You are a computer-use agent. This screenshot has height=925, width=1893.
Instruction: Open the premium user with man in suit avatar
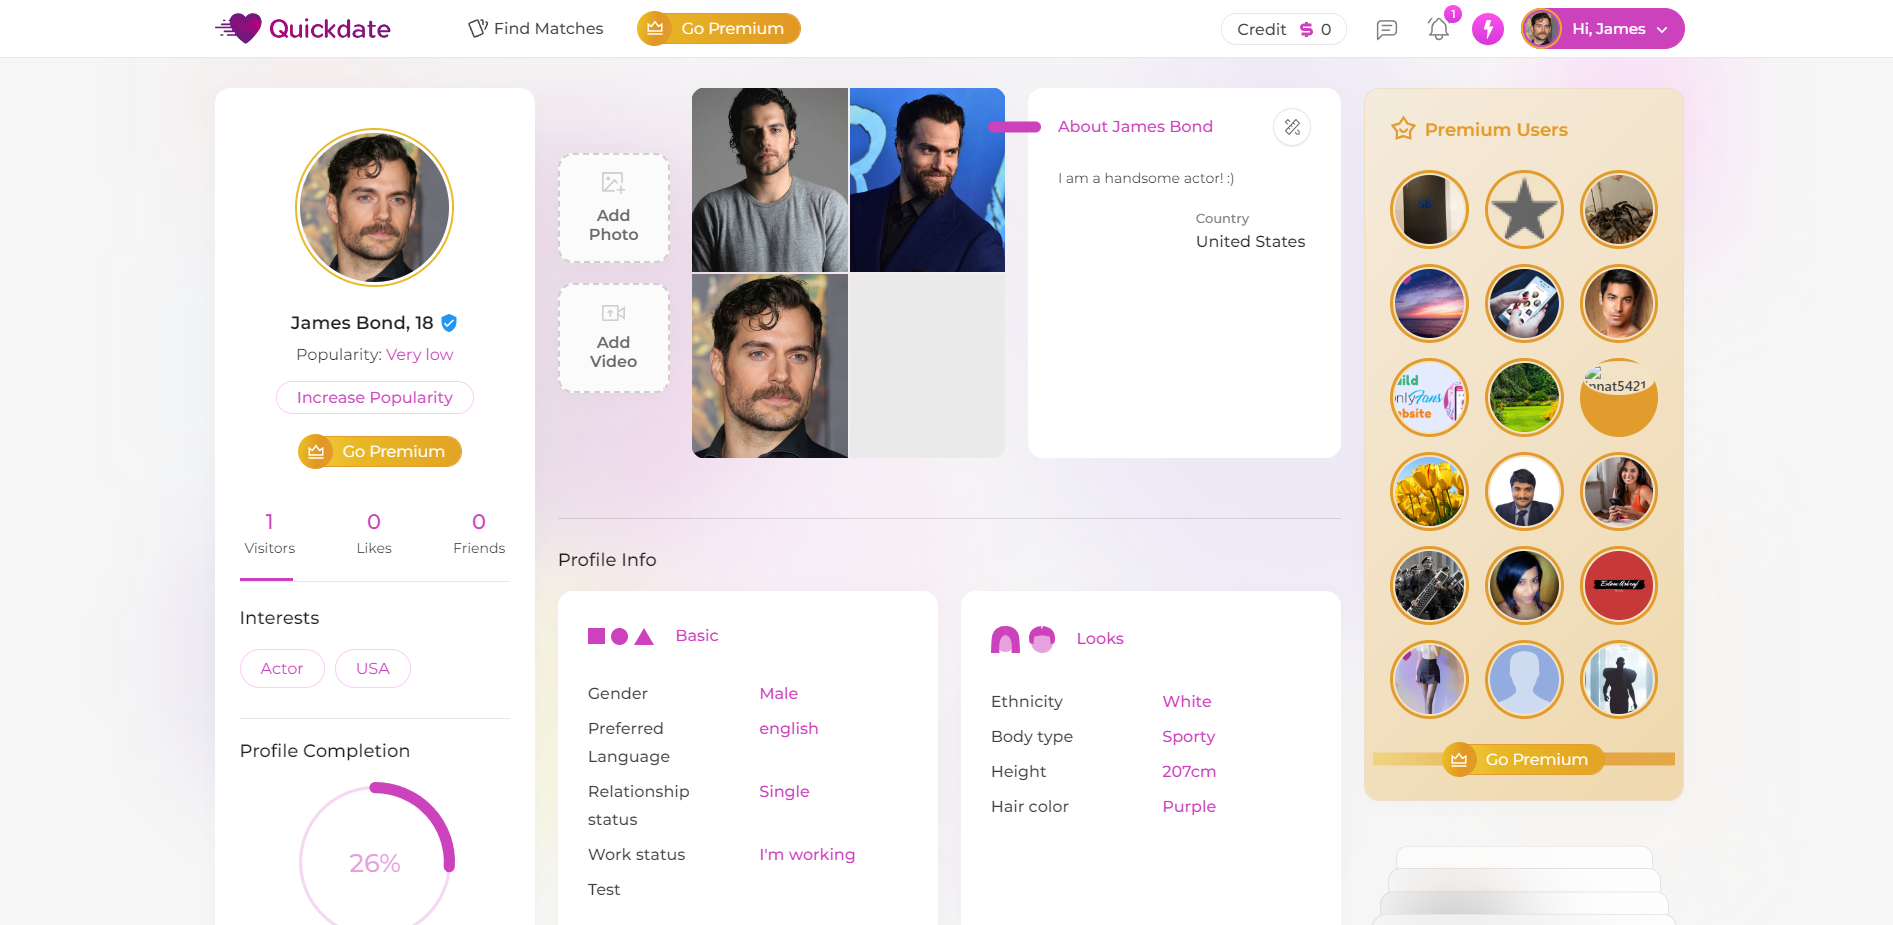(x=1524, y=491)
